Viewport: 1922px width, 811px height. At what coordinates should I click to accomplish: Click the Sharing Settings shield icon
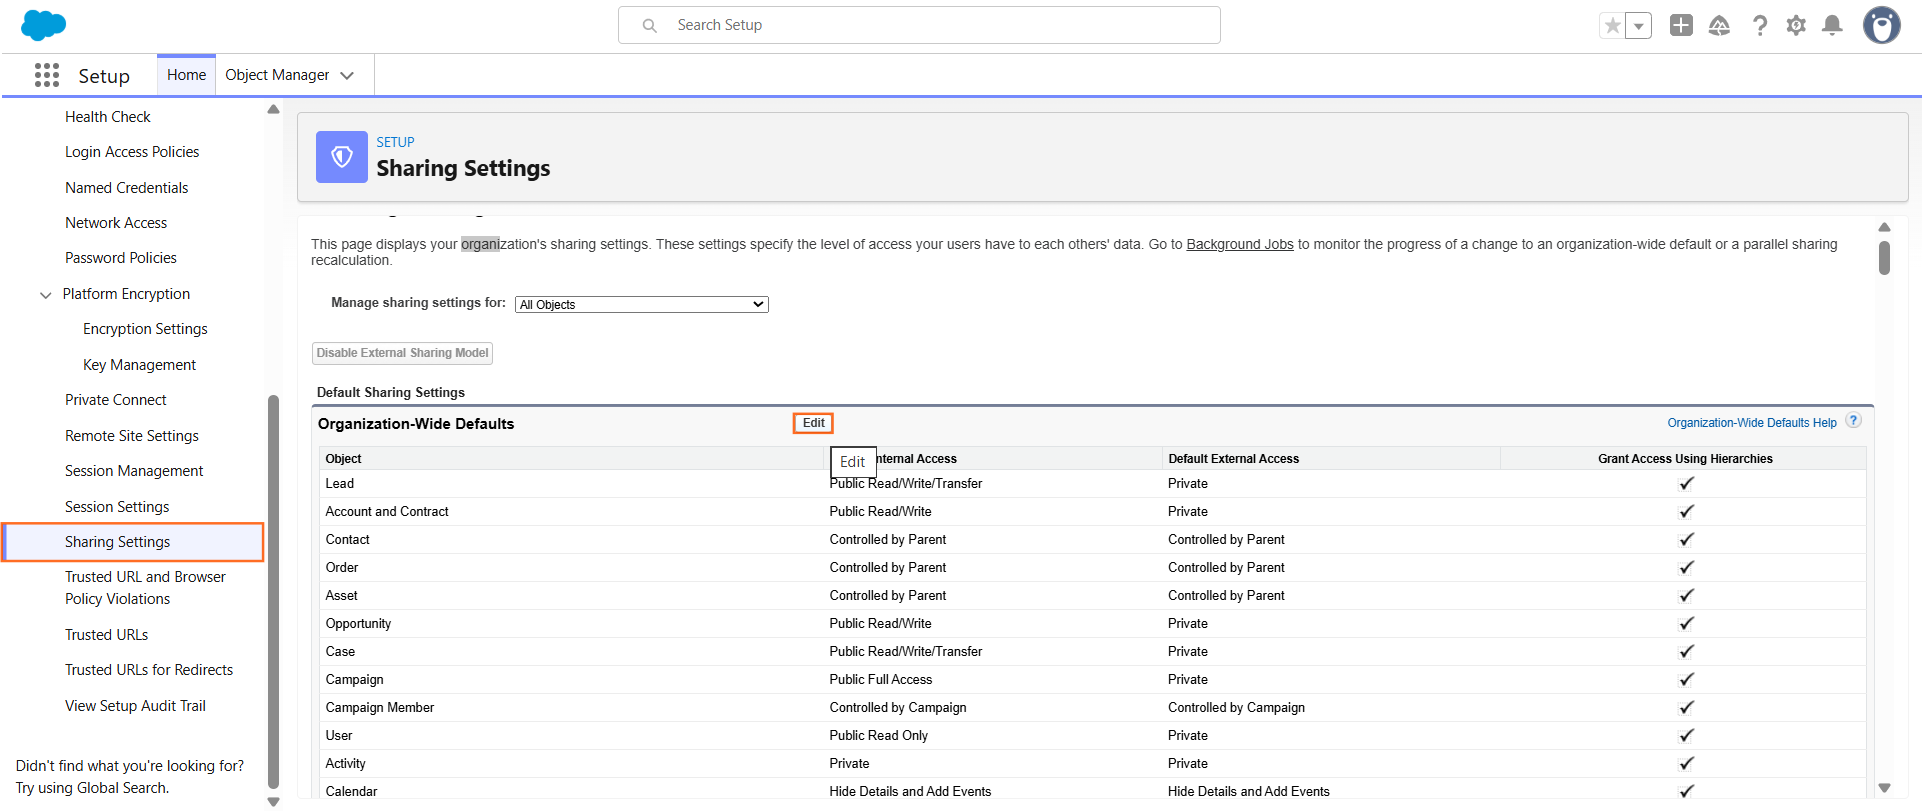[x=342, y=157]
